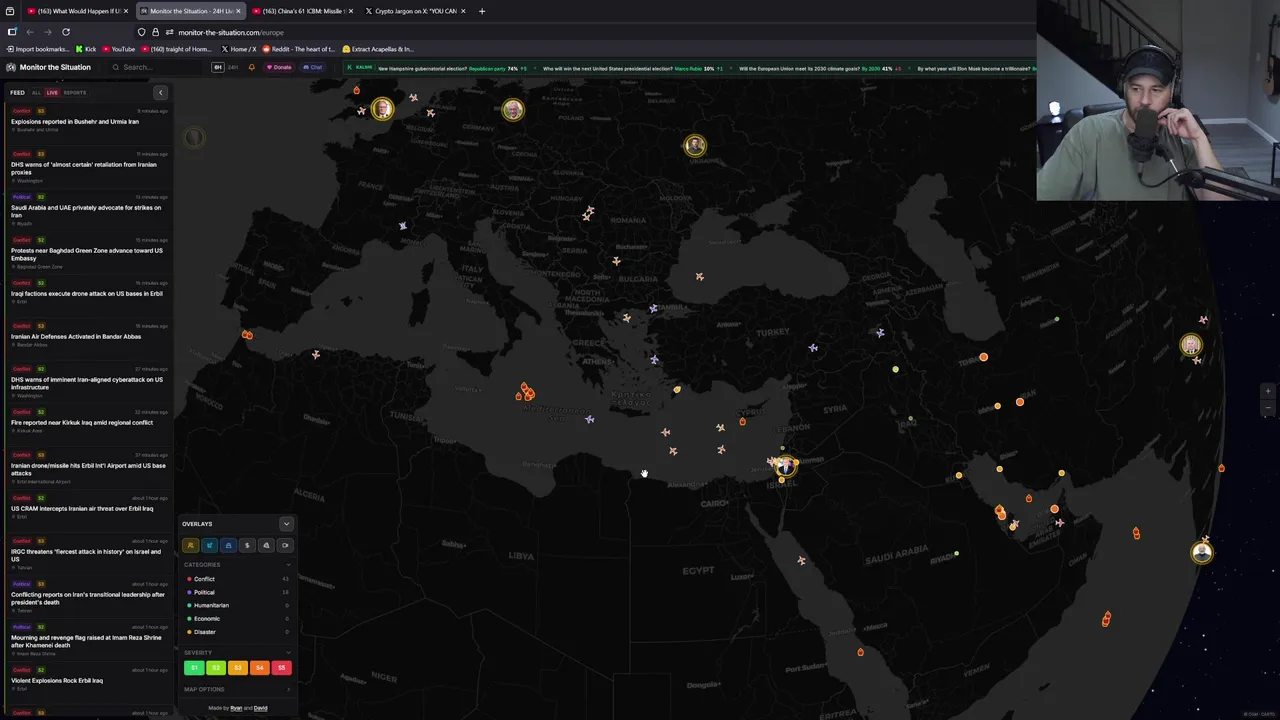Select severity S2 lime swatch
The width and height of the screenshot is (1280, 720).
tap(216, 667)
